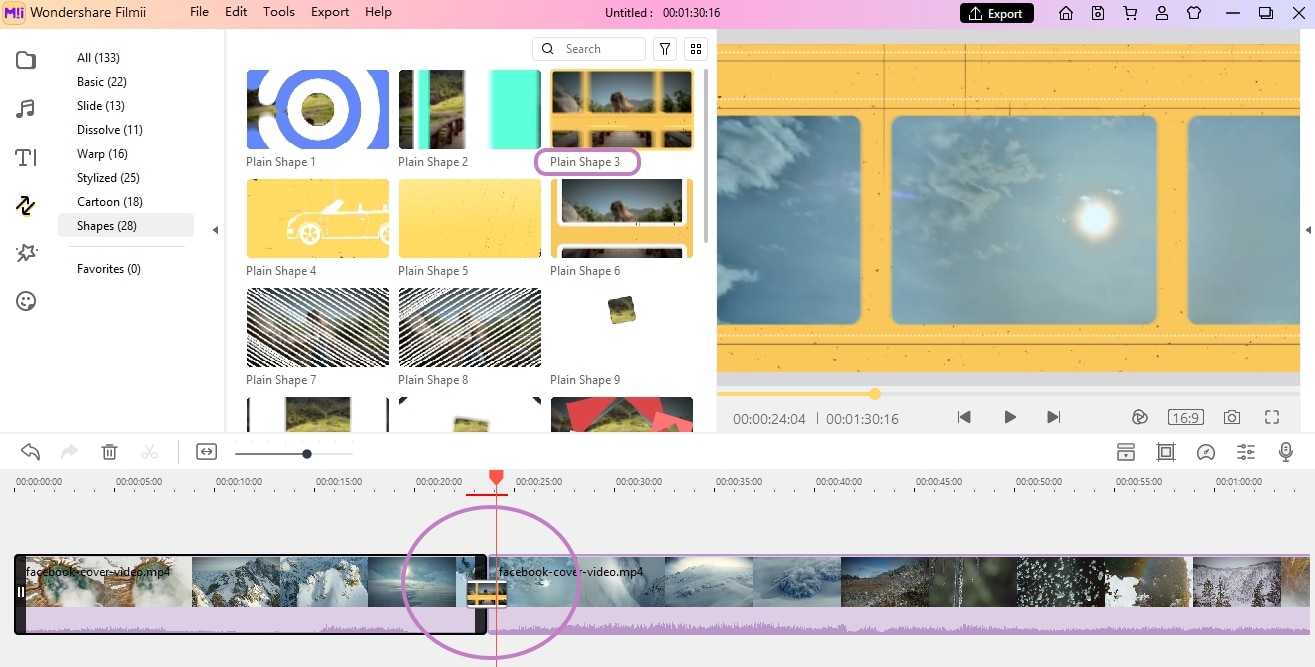This screenshot has height=667, width=1315.
Task: Click the crop tool icon
Action: 1166,452
